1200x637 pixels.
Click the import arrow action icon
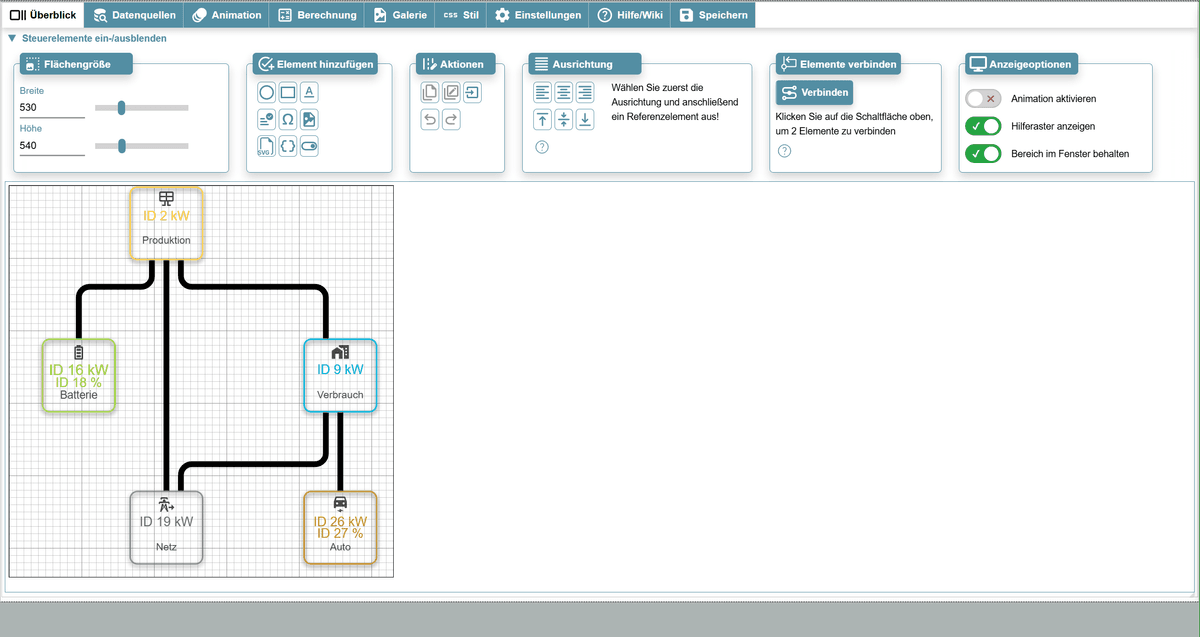[472, 92]
